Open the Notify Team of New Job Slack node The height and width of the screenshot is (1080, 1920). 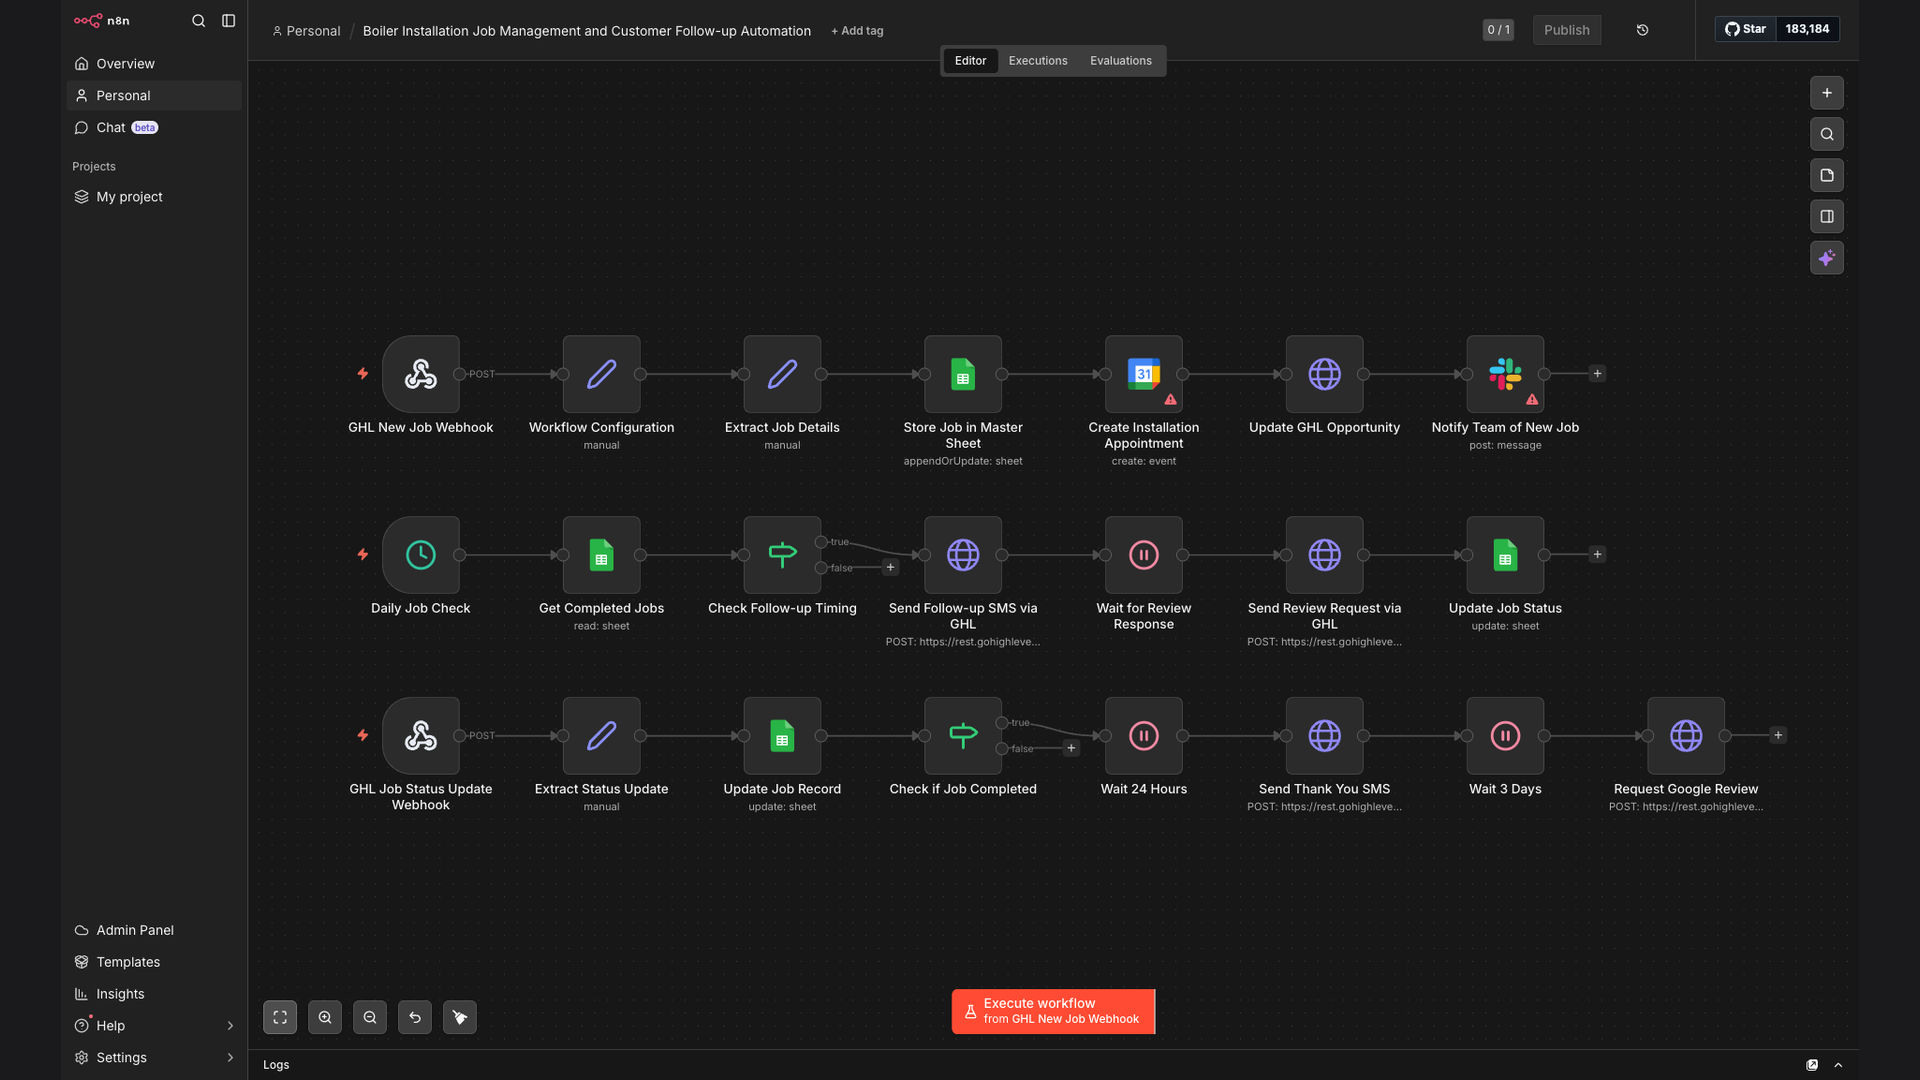[1505, 374]
